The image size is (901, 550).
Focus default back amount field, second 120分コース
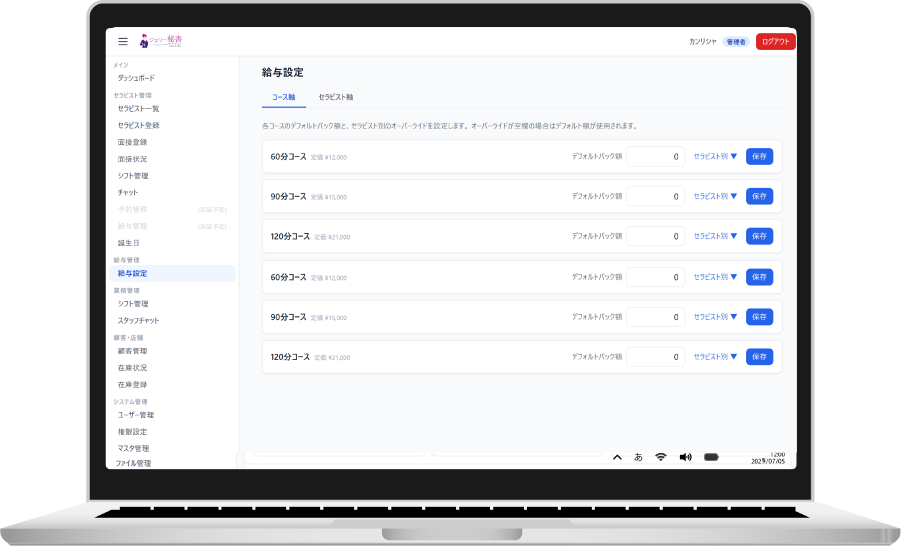point(656,357)
